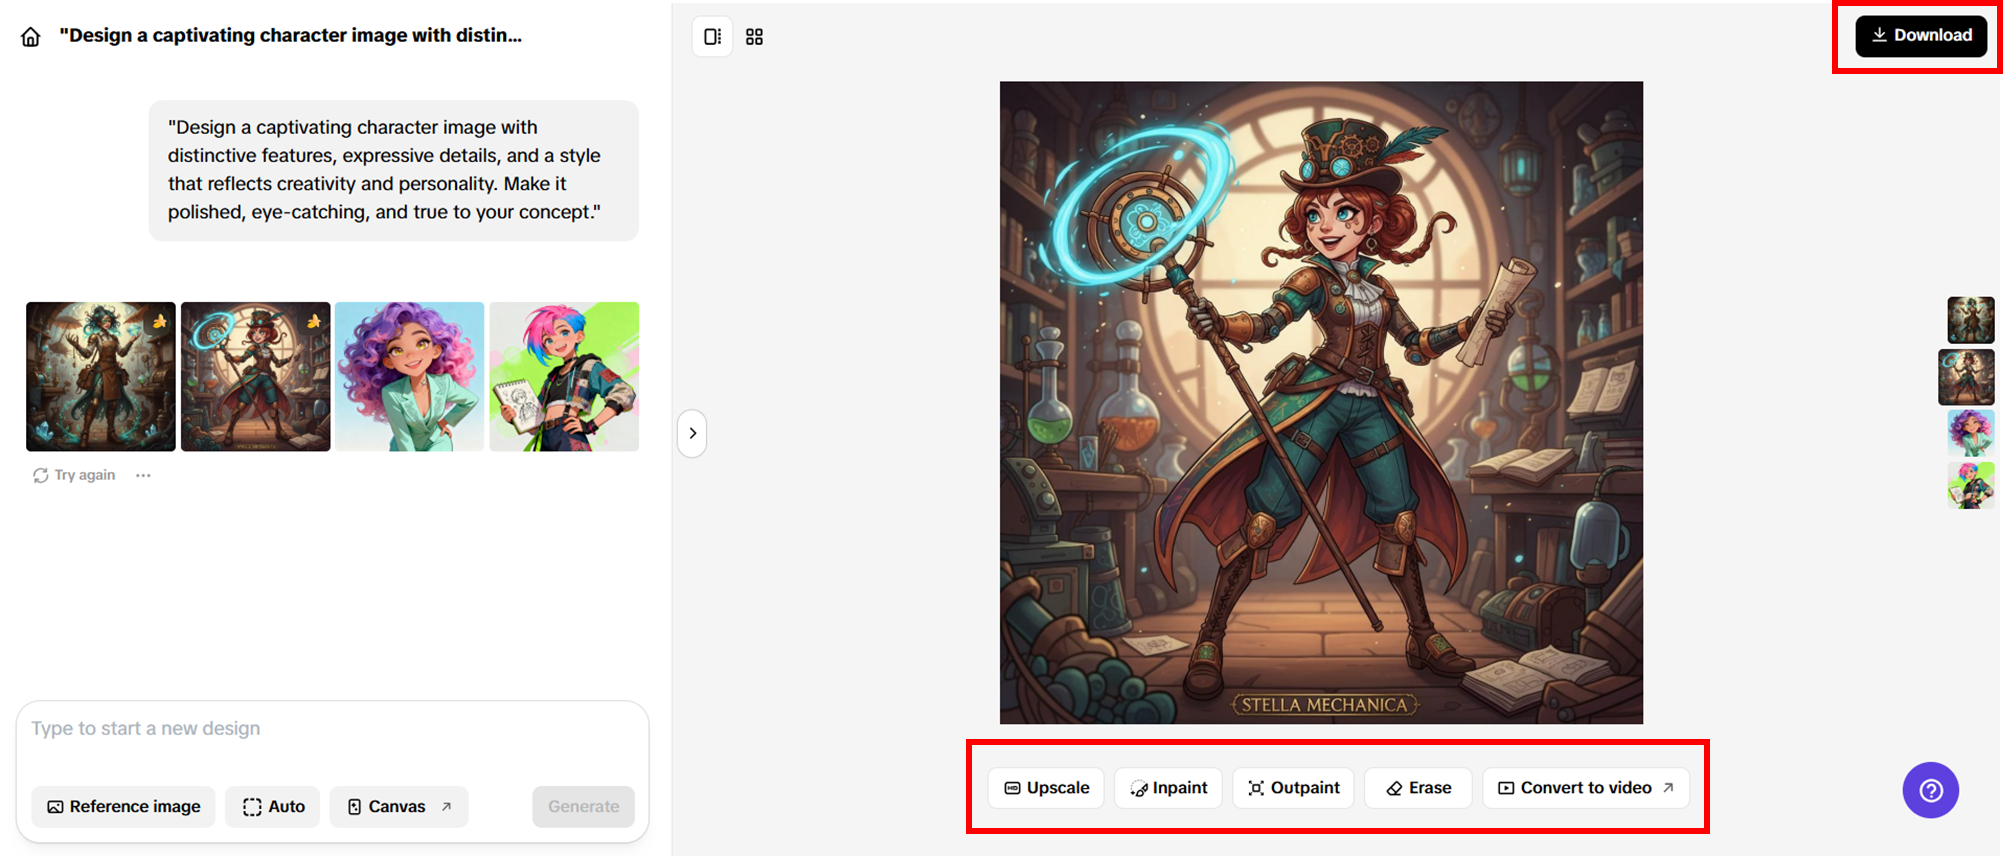Image resolution: width=2003 pixels, height=856 pixels.
Task: Pick the pink-haired character in right strip
Action: click(1970, 485)
